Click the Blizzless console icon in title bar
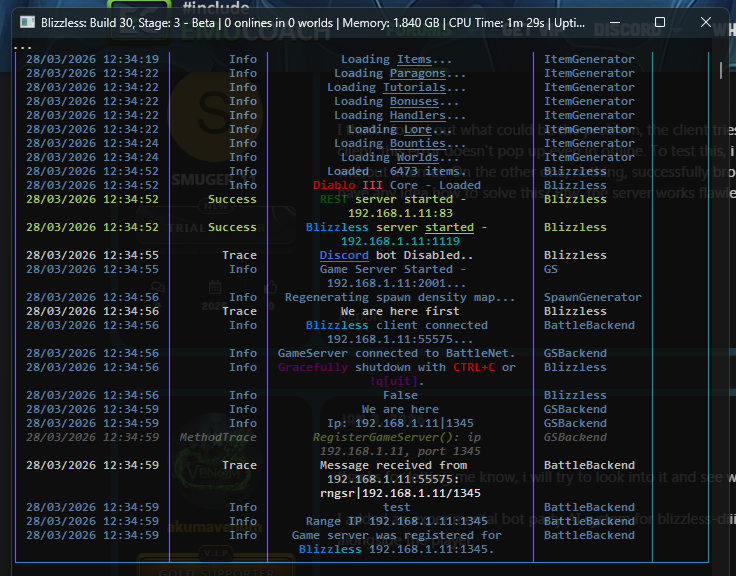Viewport: 736px width, 576px height. (x=28, y=21)
